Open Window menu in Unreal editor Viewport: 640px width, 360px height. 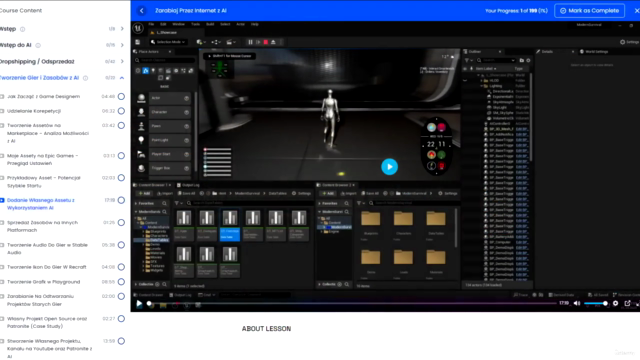click(178, 24)
